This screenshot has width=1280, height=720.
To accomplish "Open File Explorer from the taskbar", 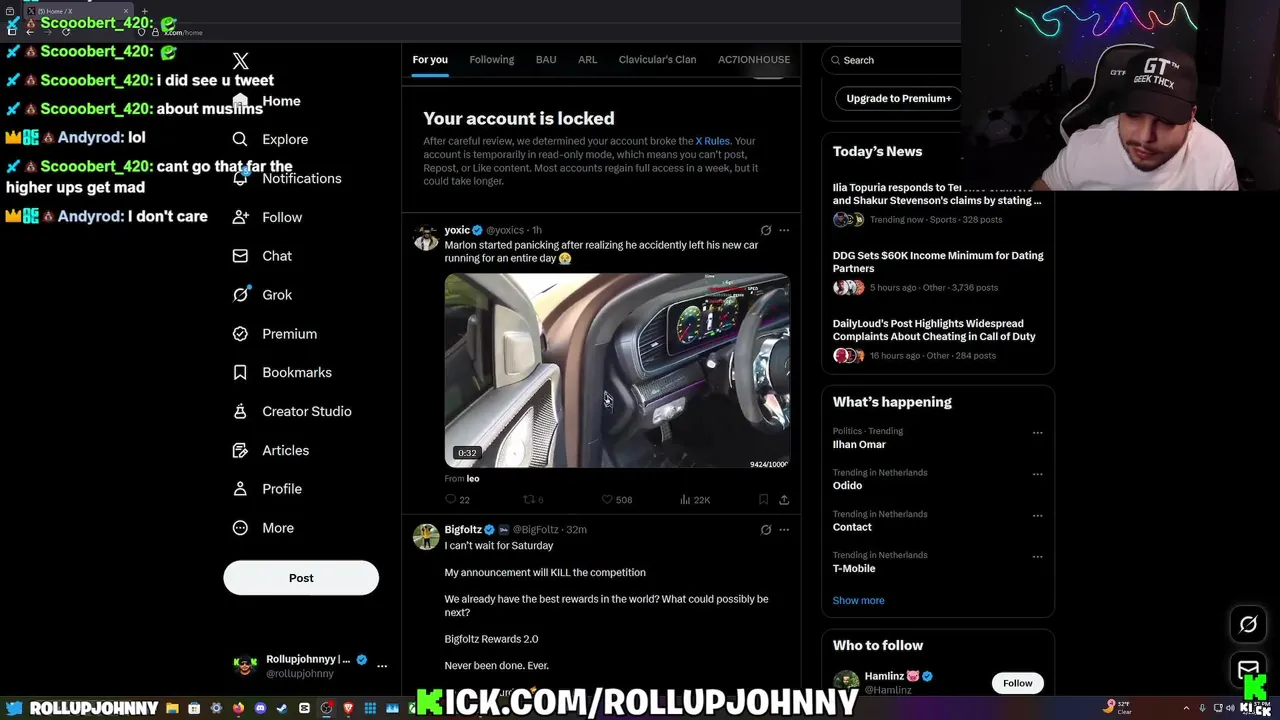I will pyautogui.click(x=172, y=709).
